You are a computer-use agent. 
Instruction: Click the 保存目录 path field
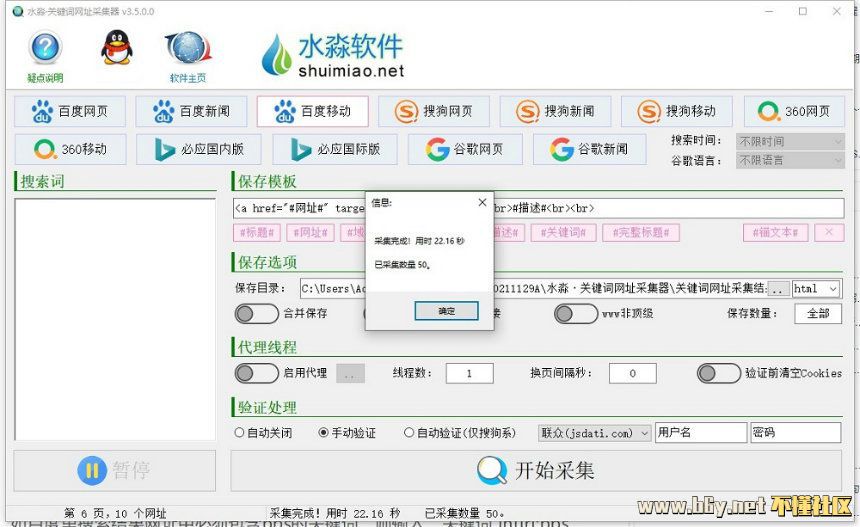(x=533, y=288)
